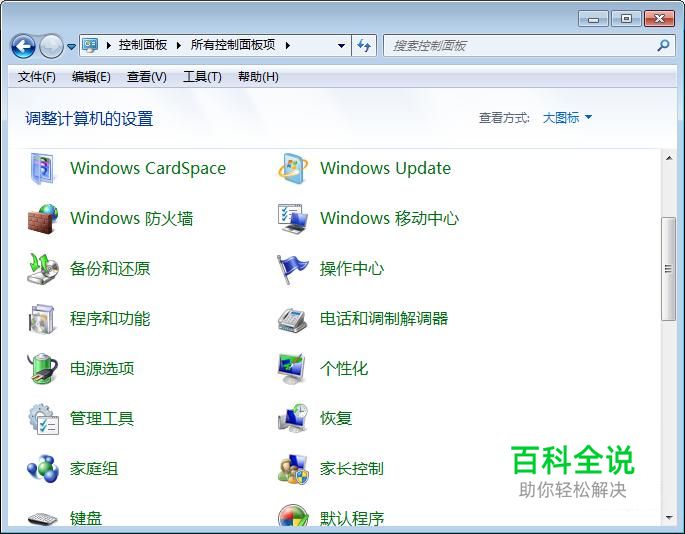Close the control panel window
Screen dimensions: 685x534
pyautogui.click(x=659, y=19)
